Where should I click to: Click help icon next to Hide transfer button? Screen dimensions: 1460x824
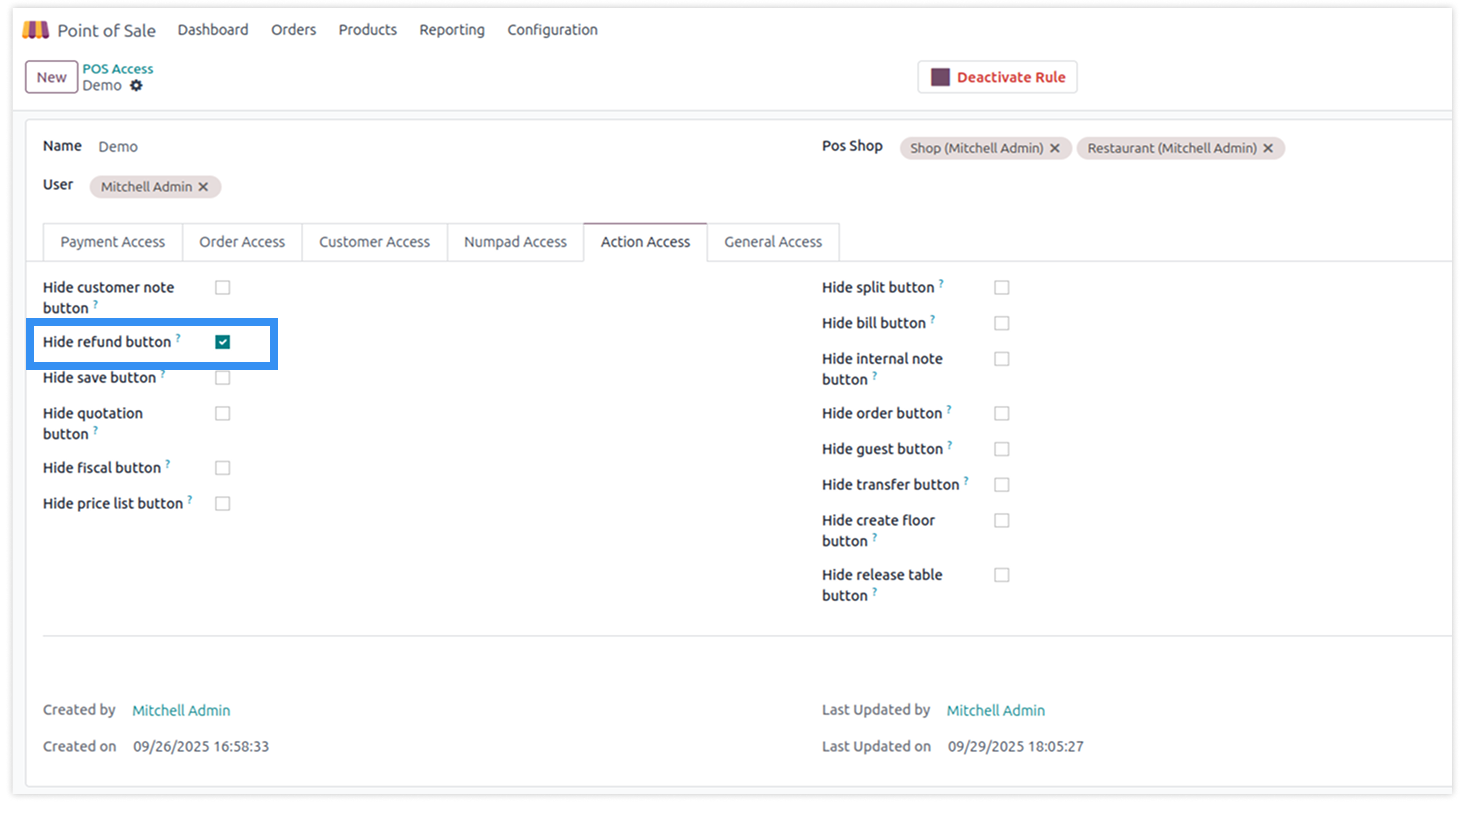(x=966, y=481)
